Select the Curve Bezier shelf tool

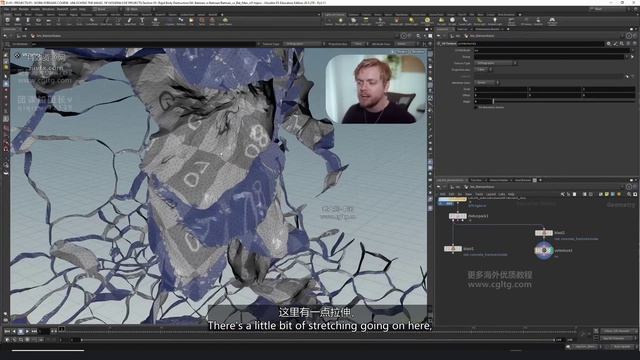(92, 20)
